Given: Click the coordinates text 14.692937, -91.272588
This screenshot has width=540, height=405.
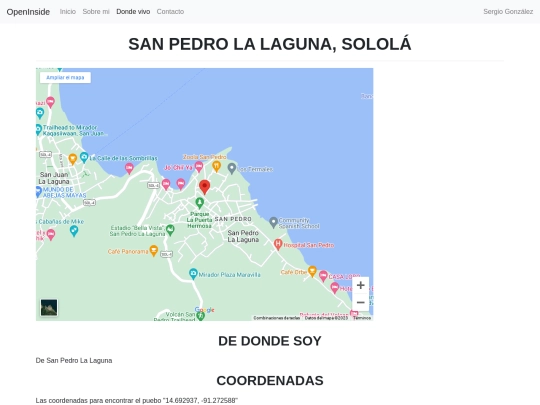Looking at the screenshot, I should coord(201,401).
